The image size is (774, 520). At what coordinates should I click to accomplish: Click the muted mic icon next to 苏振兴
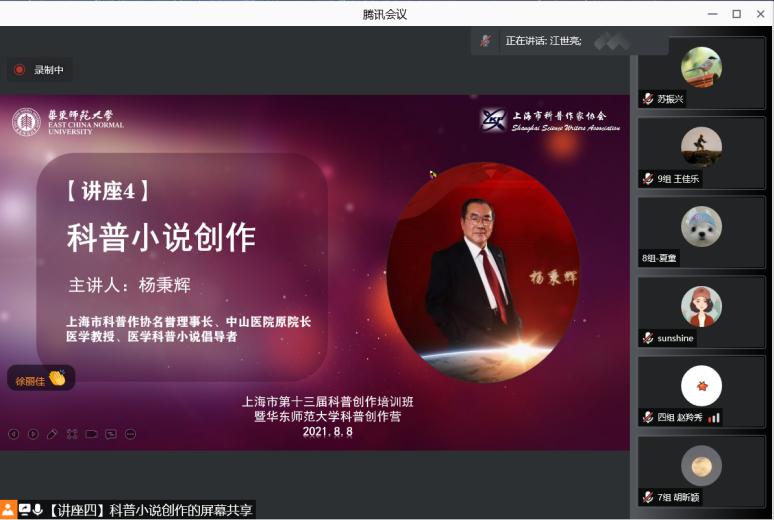[648, 99]
